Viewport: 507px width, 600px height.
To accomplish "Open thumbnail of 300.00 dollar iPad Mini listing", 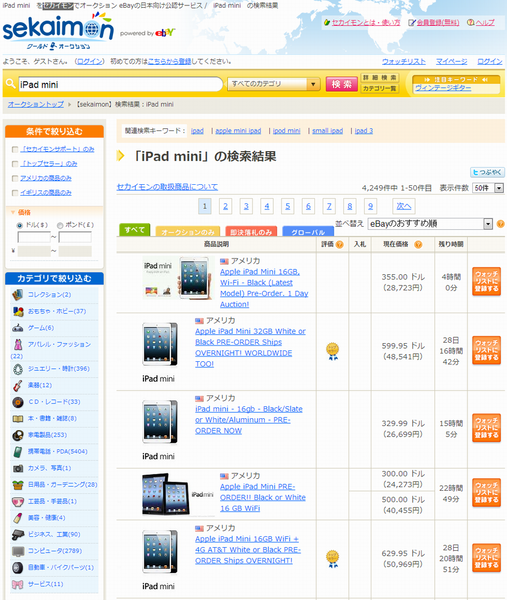I will (177, 494).
